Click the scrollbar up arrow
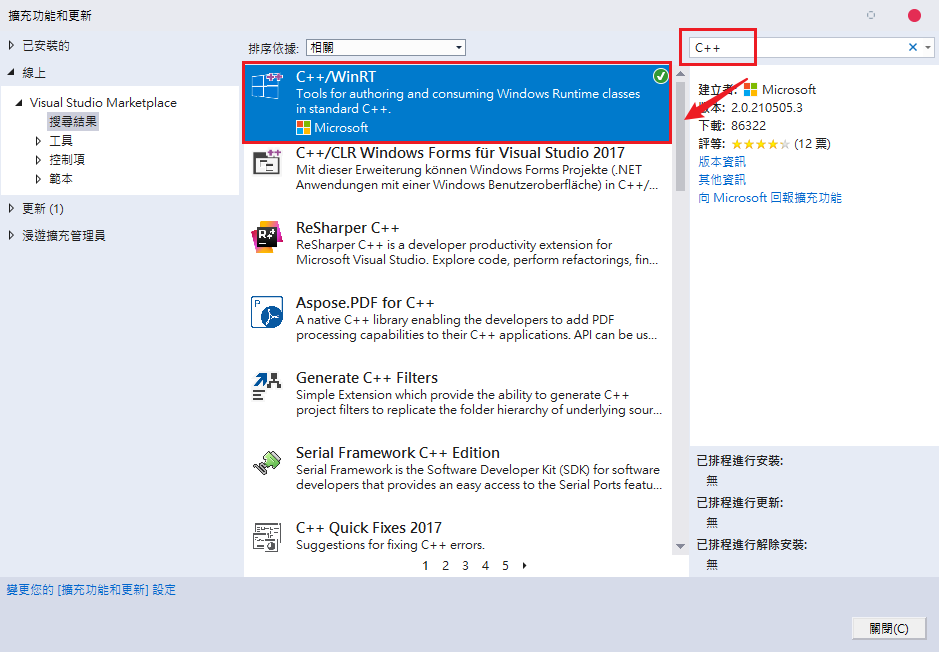Screen dimensions: 939x652 [680, 74]
